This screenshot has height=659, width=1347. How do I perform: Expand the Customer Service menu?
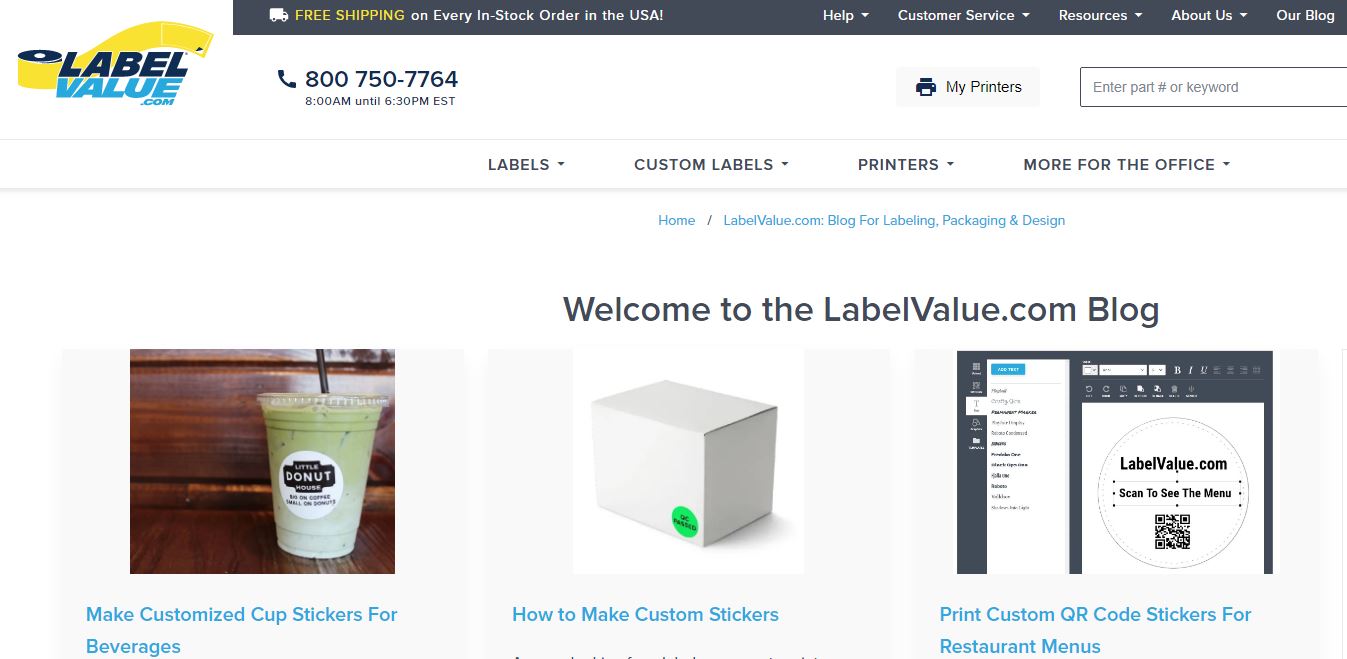coord(963,15)
